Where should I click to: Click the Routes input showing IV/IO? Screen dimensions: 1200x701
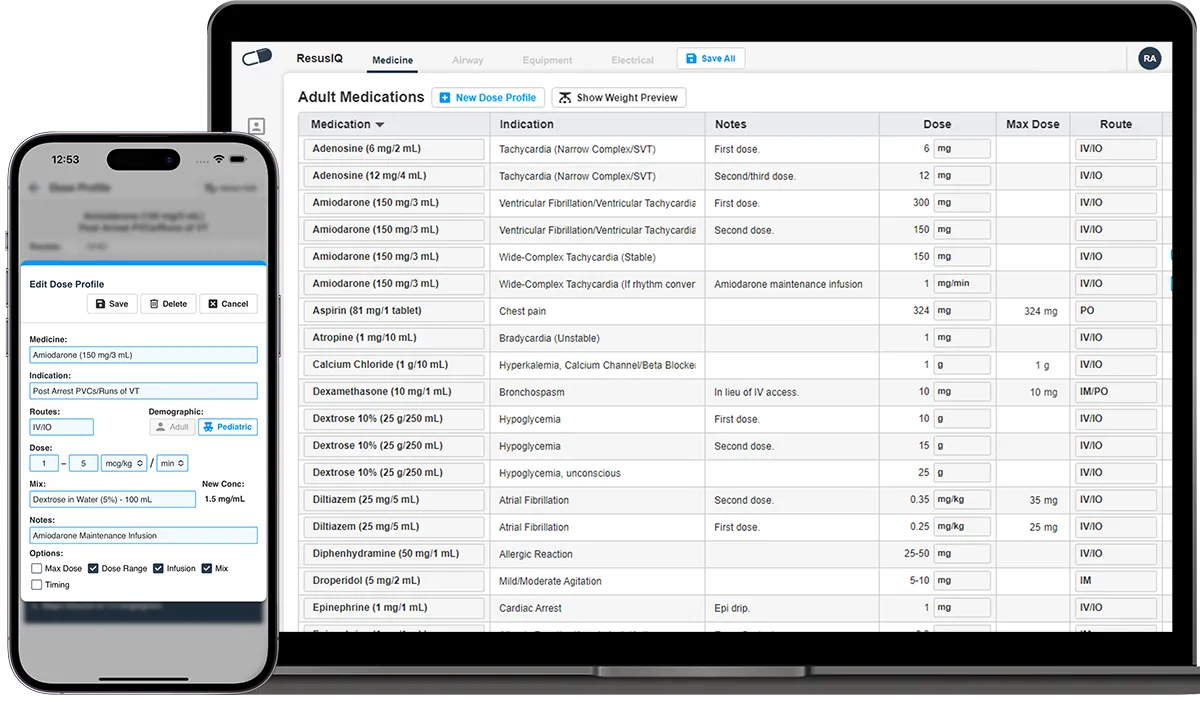(x=61, y=427)
